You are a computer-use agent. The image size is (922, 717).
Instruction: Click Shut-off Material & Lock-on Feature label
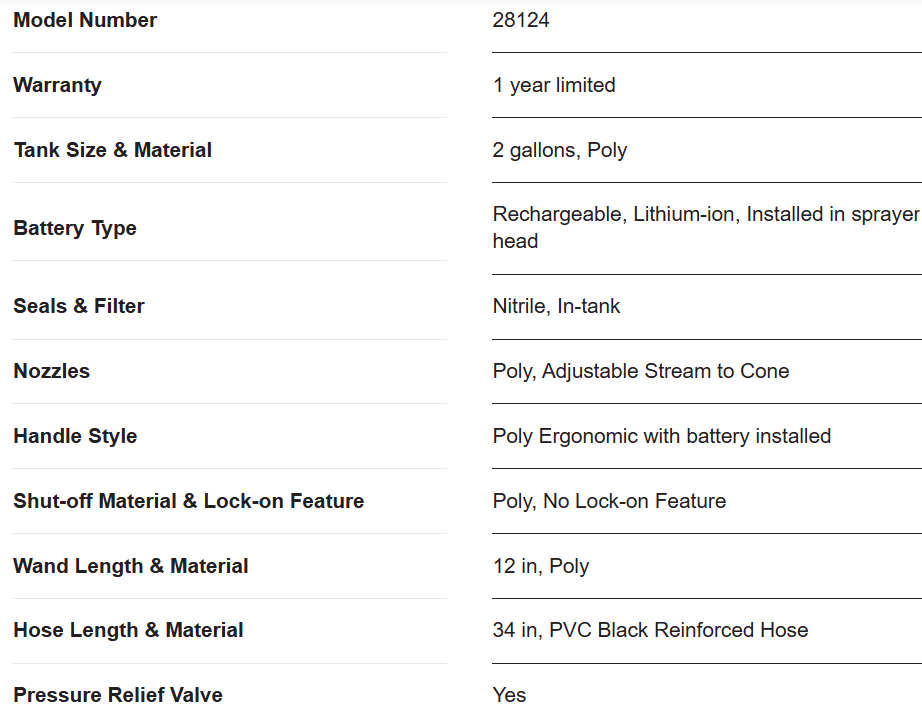pyautogui.click(x=189, y=501)
